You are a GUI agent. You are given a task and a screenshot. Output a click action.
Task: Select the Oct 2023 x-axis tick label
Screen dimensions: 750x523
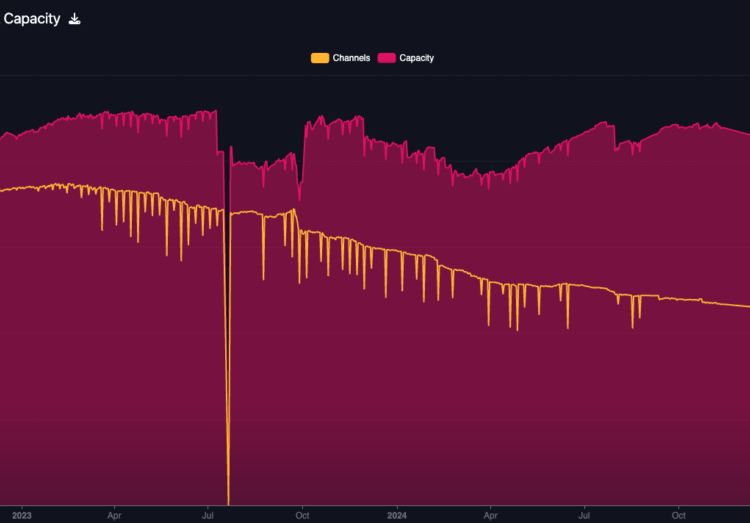(301, 516)
